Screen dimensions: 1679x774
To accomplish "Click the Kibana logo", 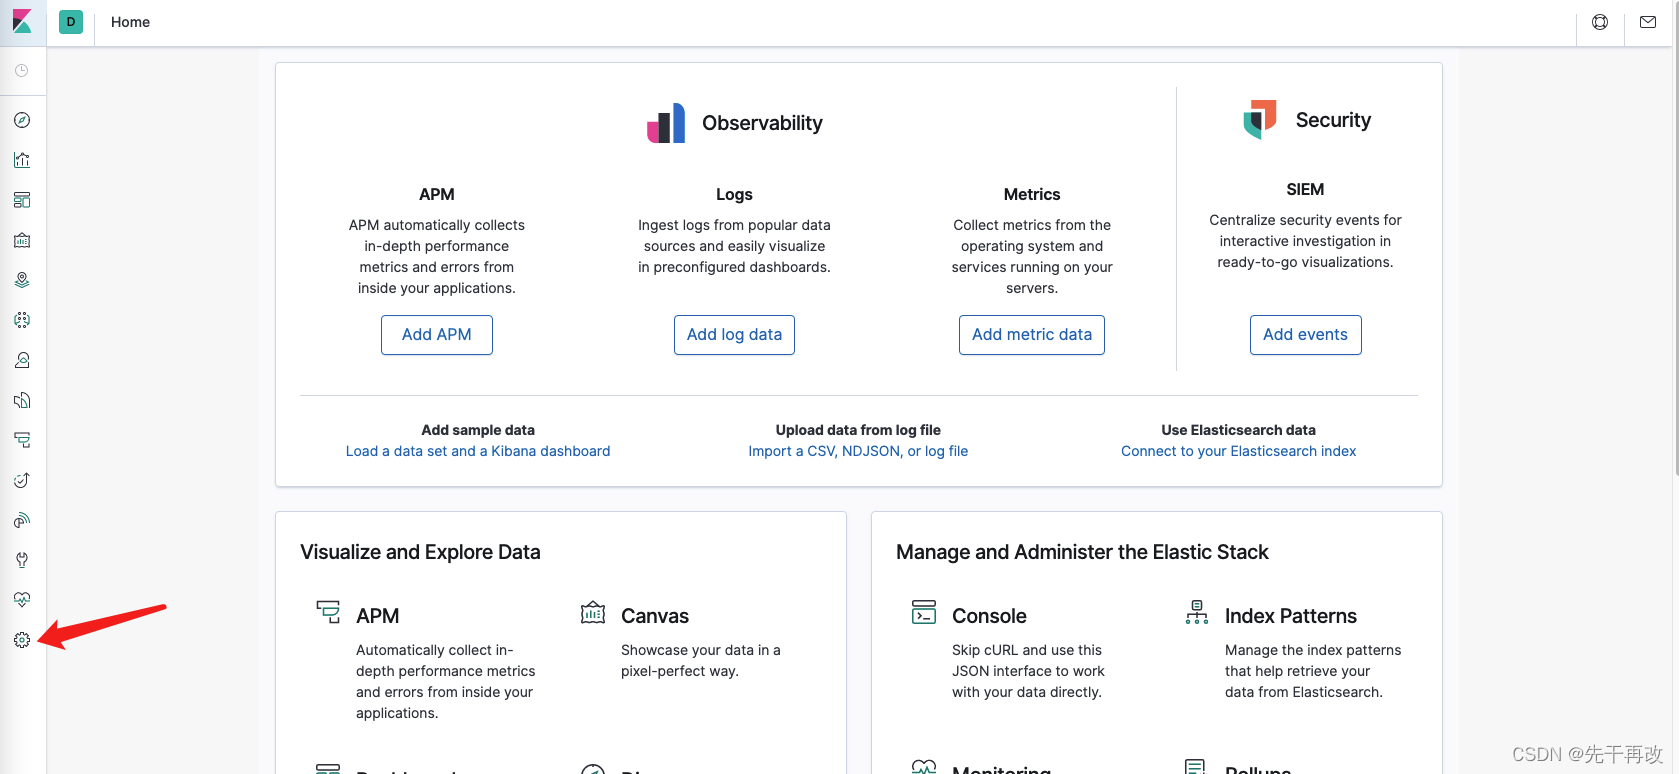I will point(22,22).
